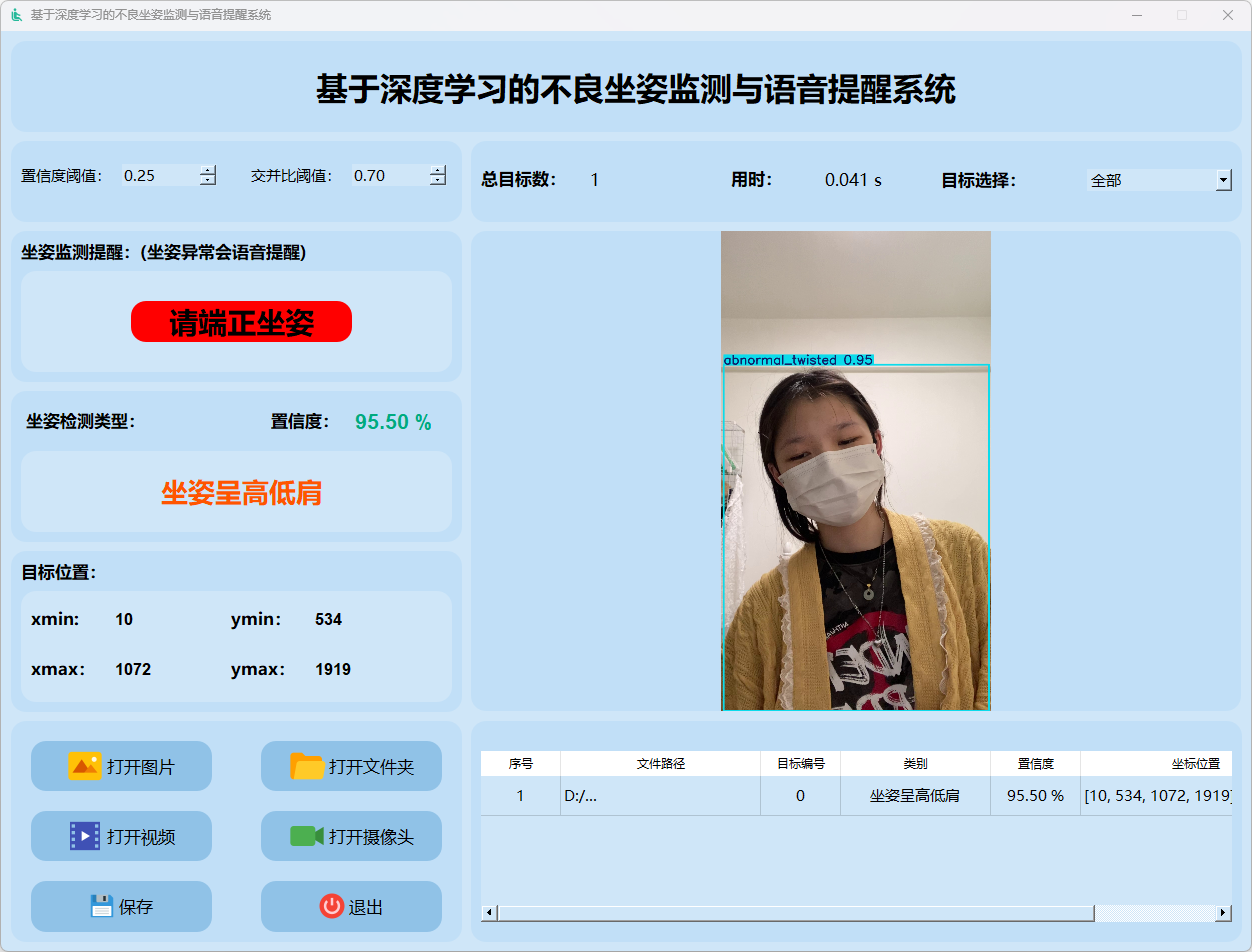This screenshot has height=952, width=1252.
Task: Click the 用时 value 0.041 s
Action: tap(853, 181)
